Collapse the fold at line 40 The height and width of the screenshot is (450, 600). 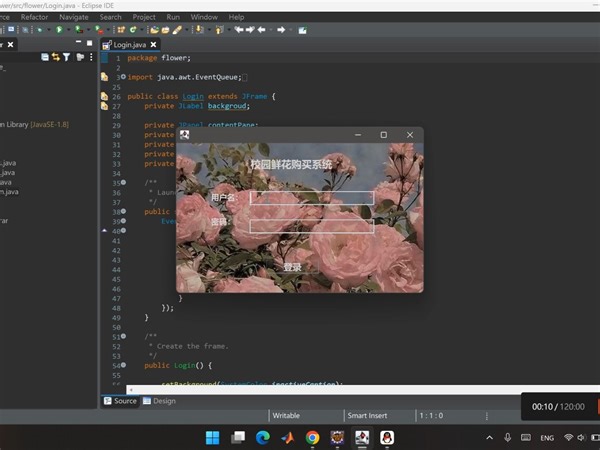click(123, 231)
